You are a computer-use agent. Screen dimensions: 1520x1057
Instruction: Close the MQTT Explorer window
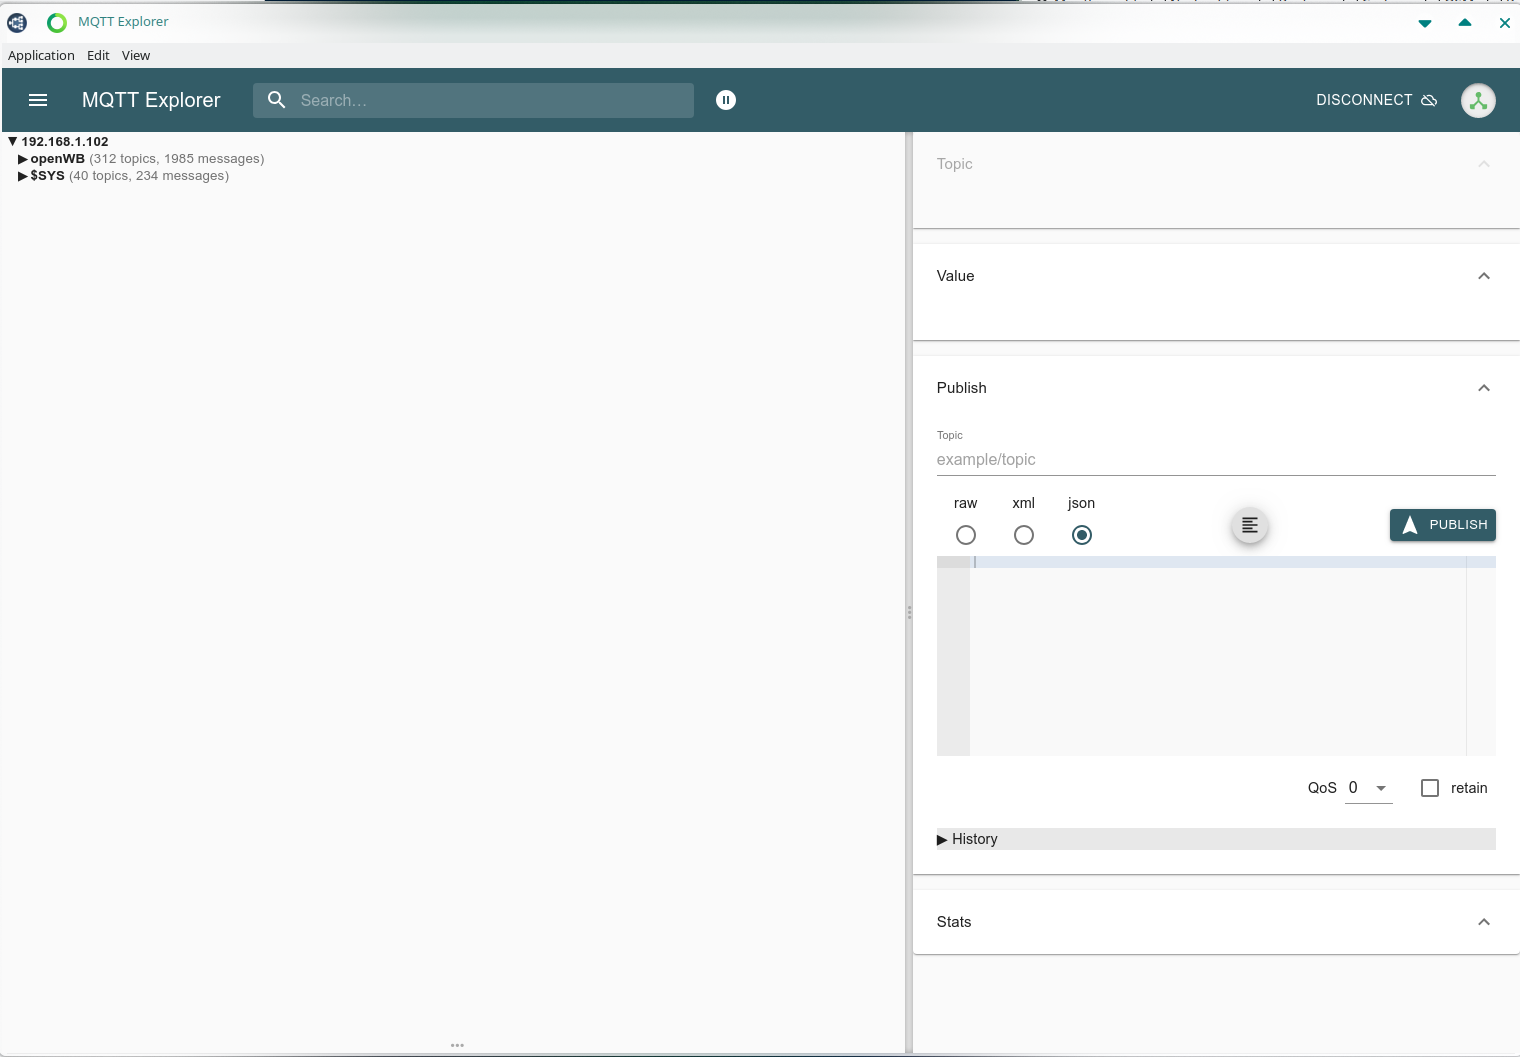click(x=1505, y=23)
